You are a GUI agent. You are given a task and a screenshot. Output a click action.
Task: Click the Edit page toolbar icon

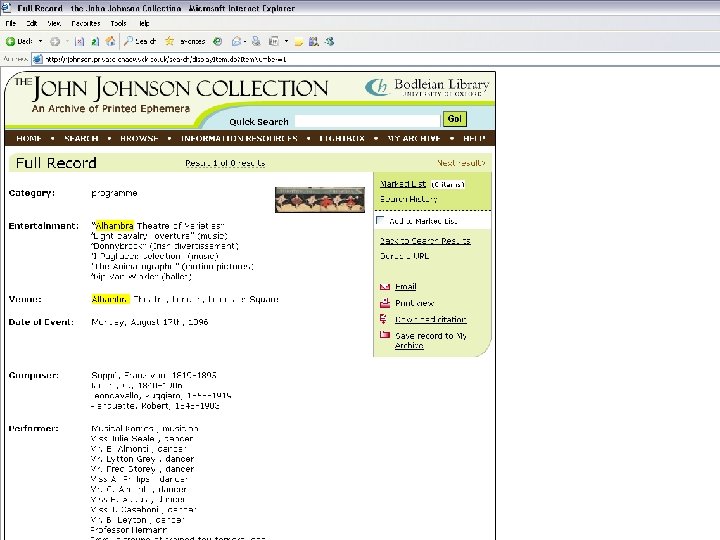pos(274,41)
